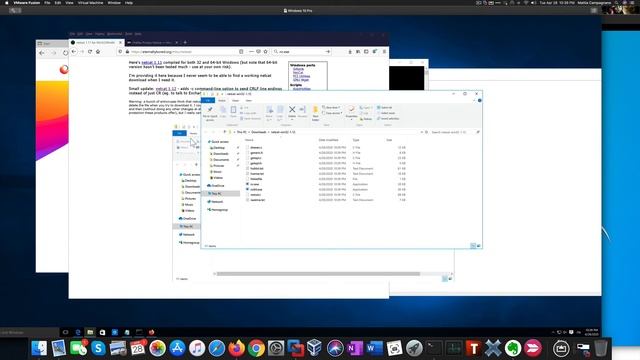Click Pin to Quick access in ribbon
640x360 pixels.
click(x=210, y=113)
